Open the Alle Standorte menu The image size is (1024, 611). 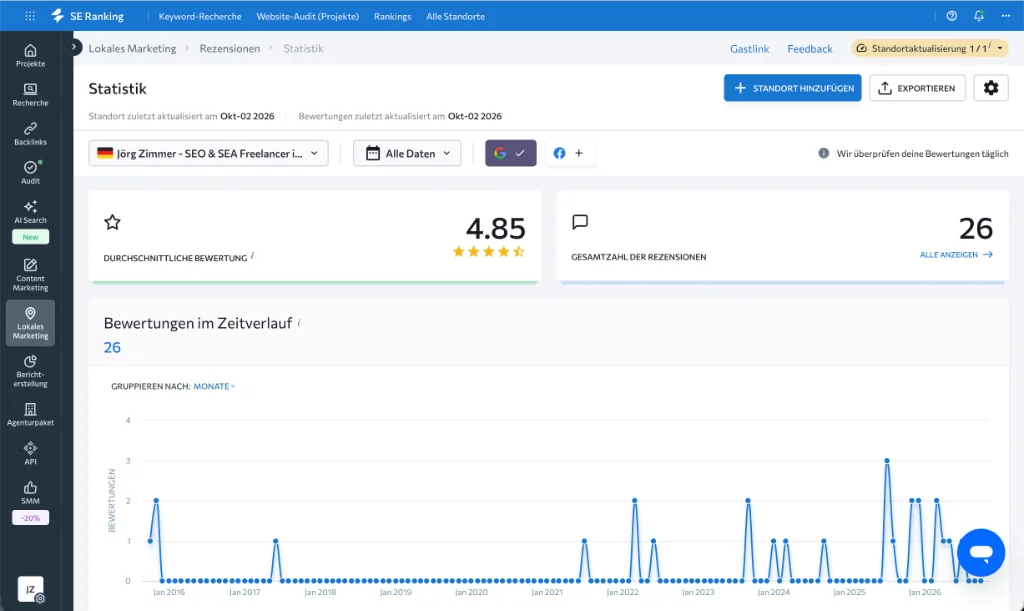[x=456, y=16]
